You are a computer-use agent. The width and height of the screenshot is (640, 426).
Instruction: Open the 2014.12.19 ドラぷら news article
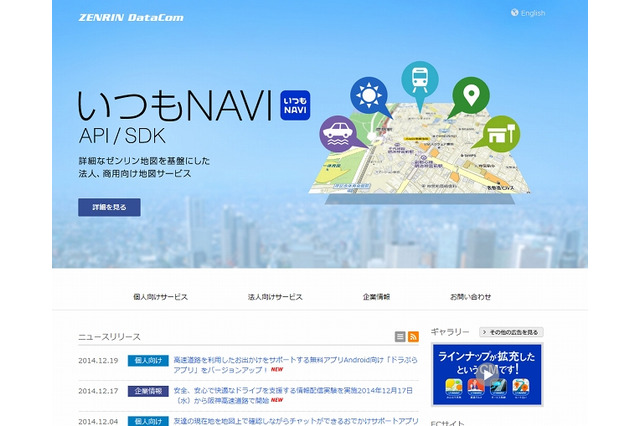[x=296, y=365]
